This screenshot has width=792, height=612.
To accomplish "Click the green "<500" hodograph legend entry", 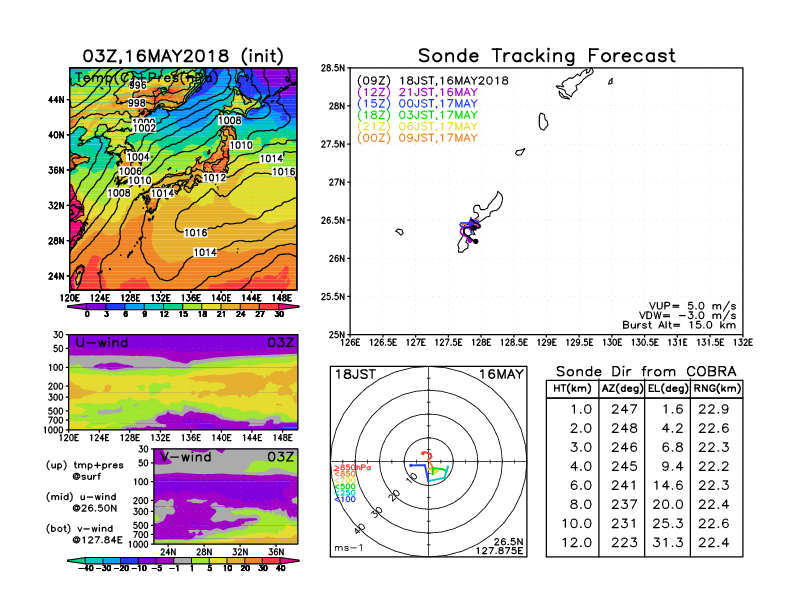I will tap(344, 487).
